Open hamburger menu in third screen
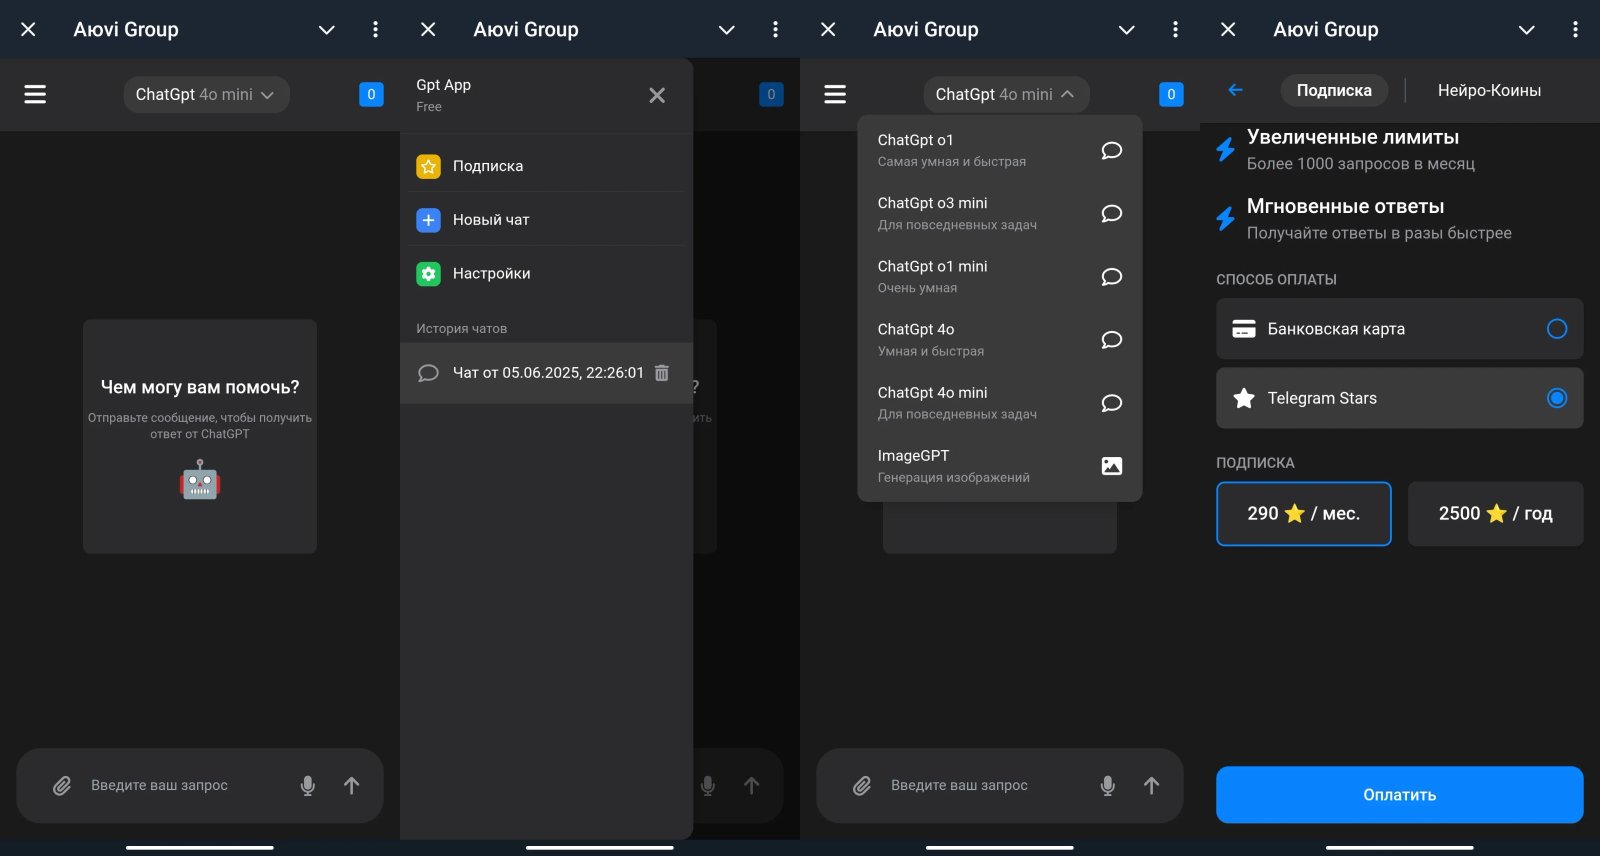Image resolution: width=1600 pixels, height=856 pixels. 835,94
